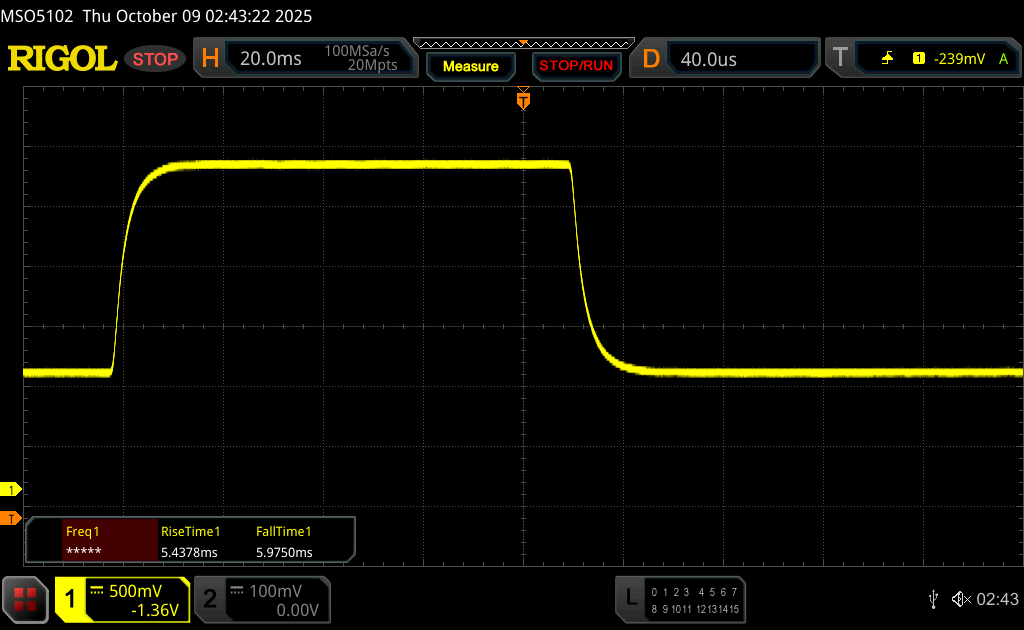Click the orange trigger position marker above waveform

[x=523, y=100]
